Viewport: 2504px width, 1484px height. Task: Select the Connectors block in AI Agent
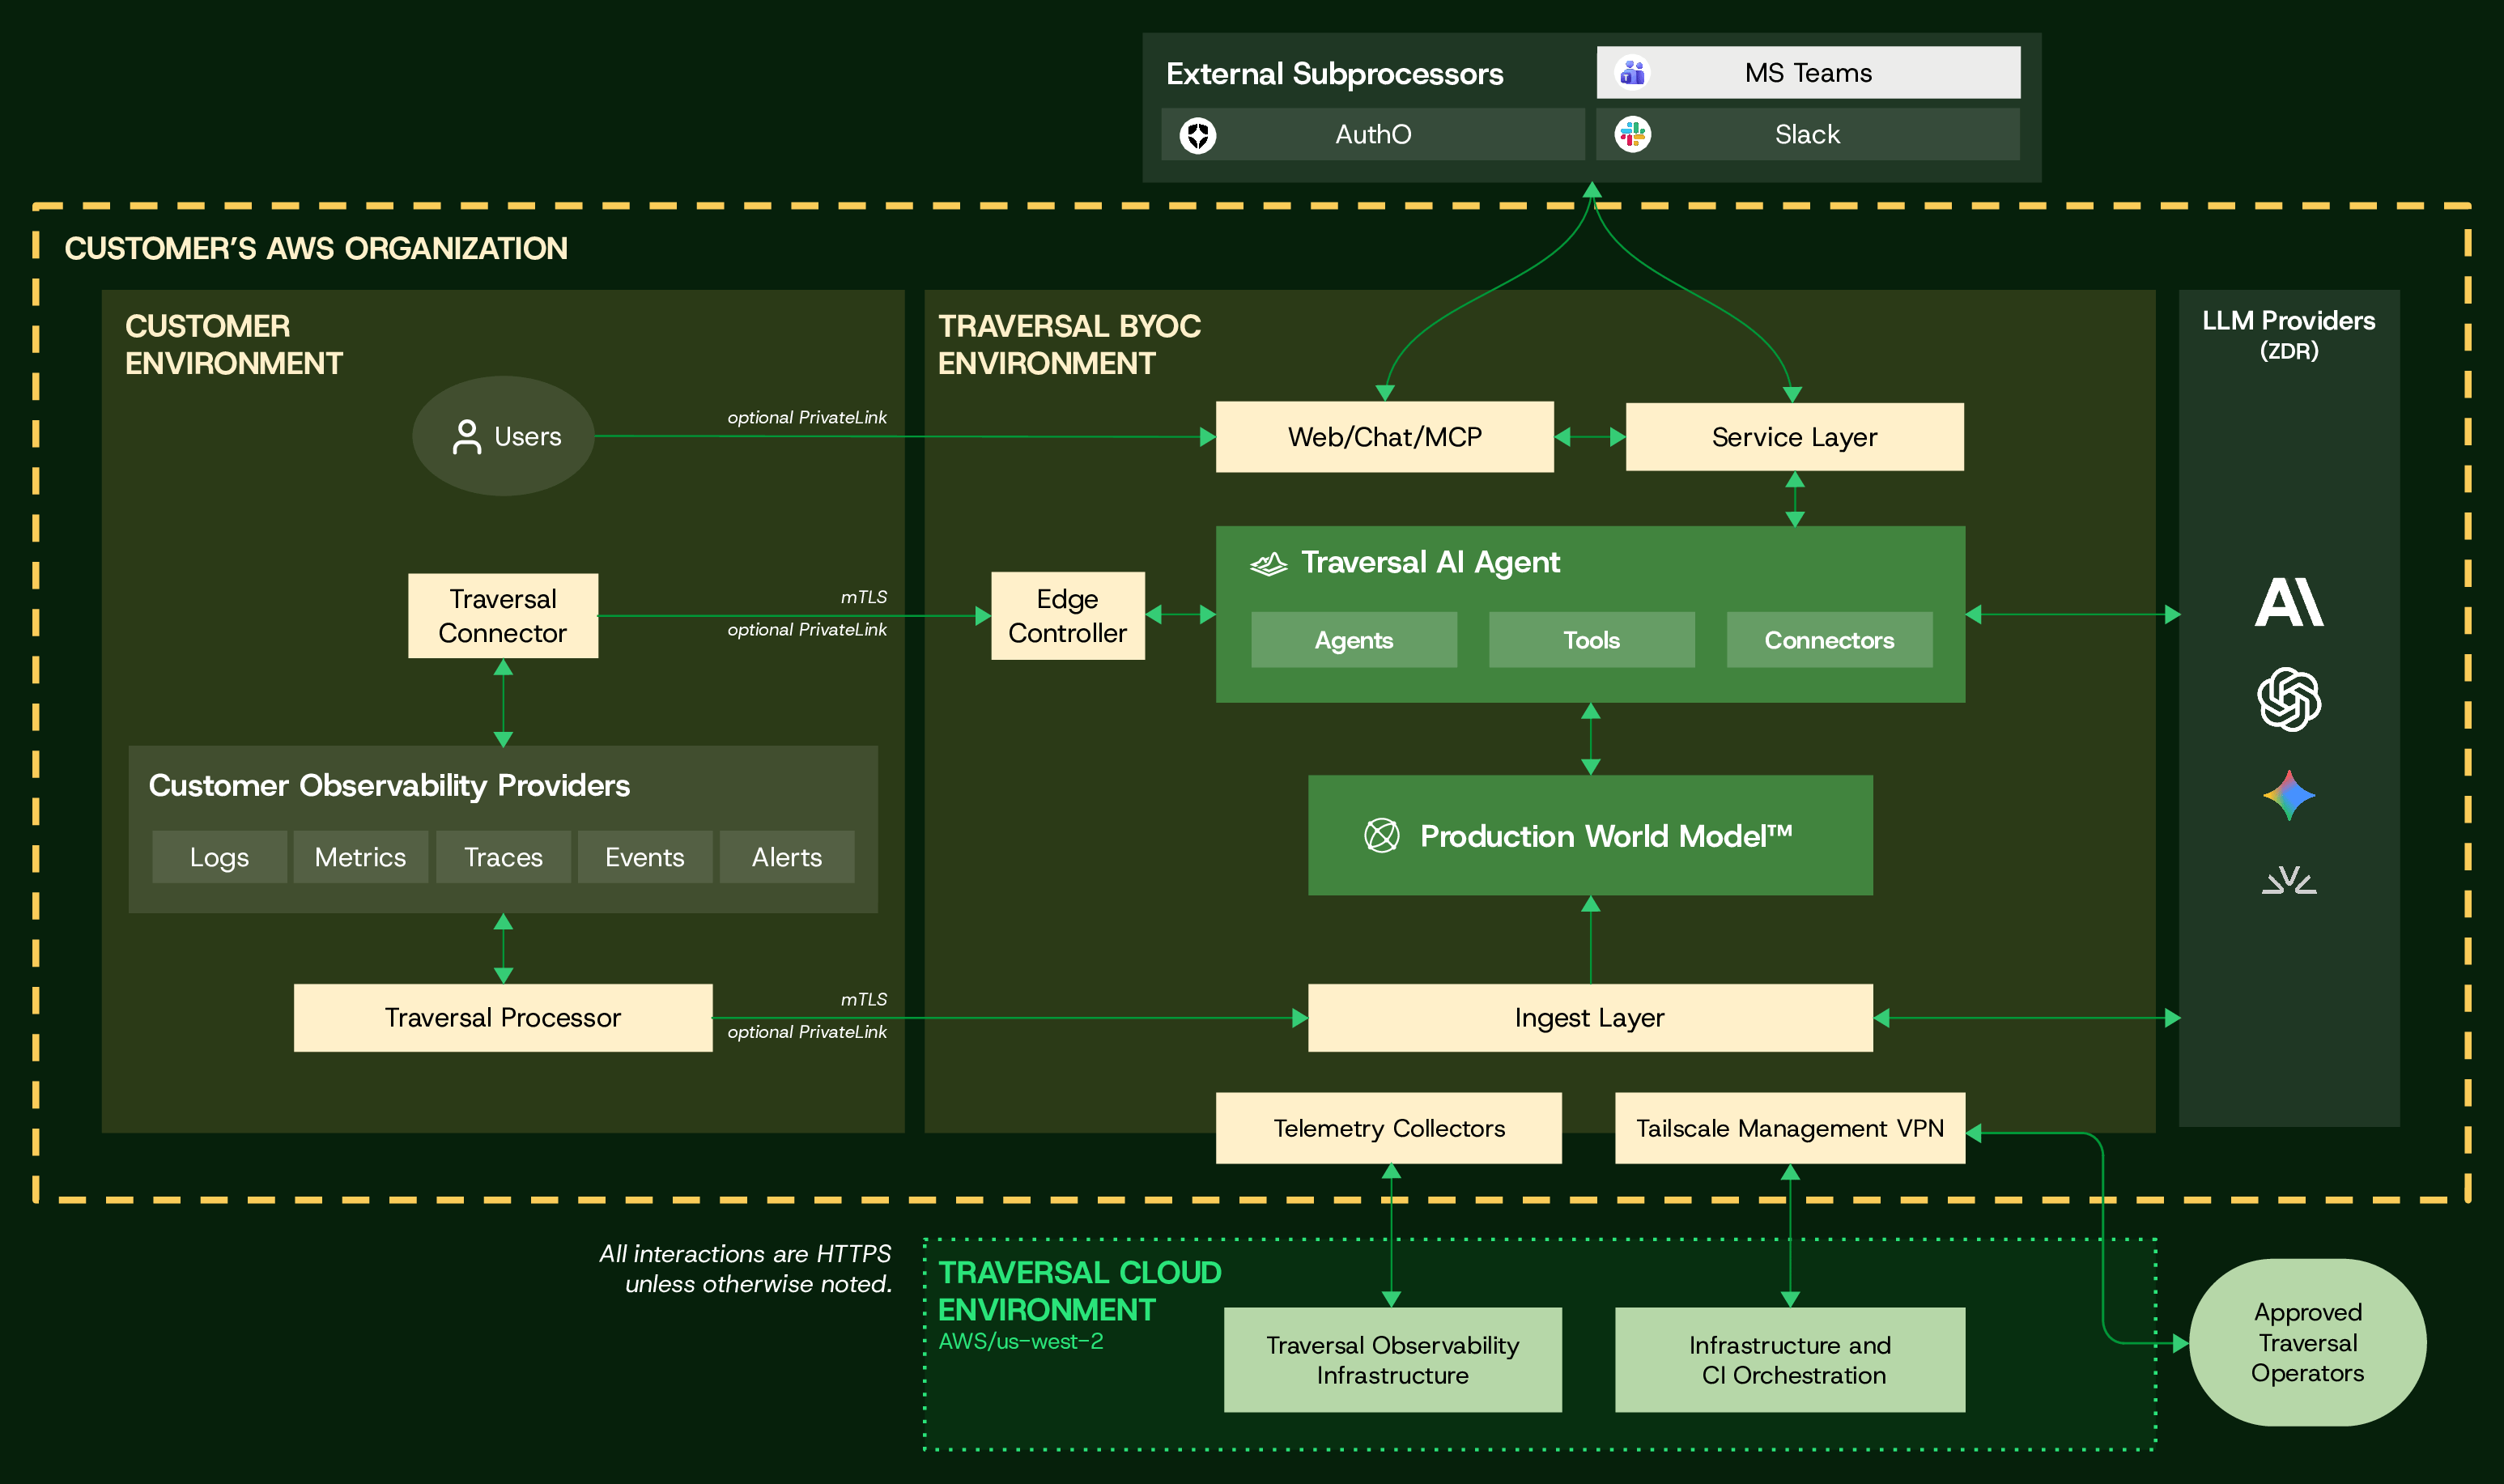tap(1829, 640)
